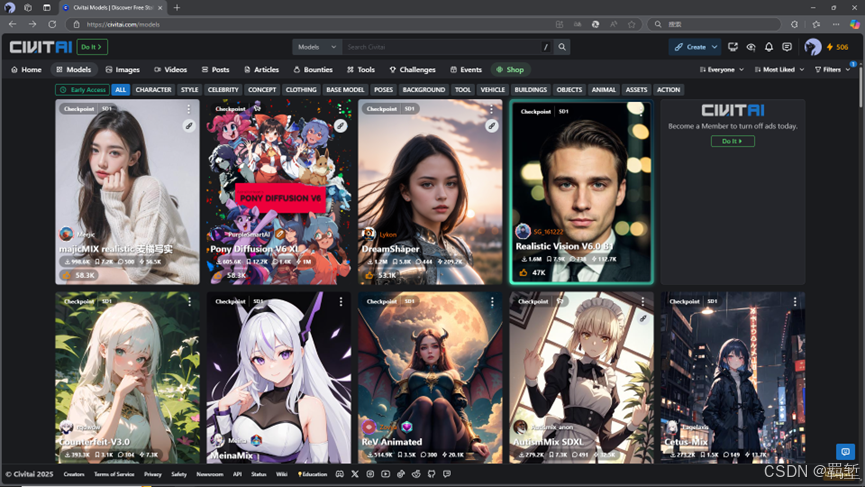865x487 pixels.
Task: Select the ALL category chip
Action: [120, 90]
